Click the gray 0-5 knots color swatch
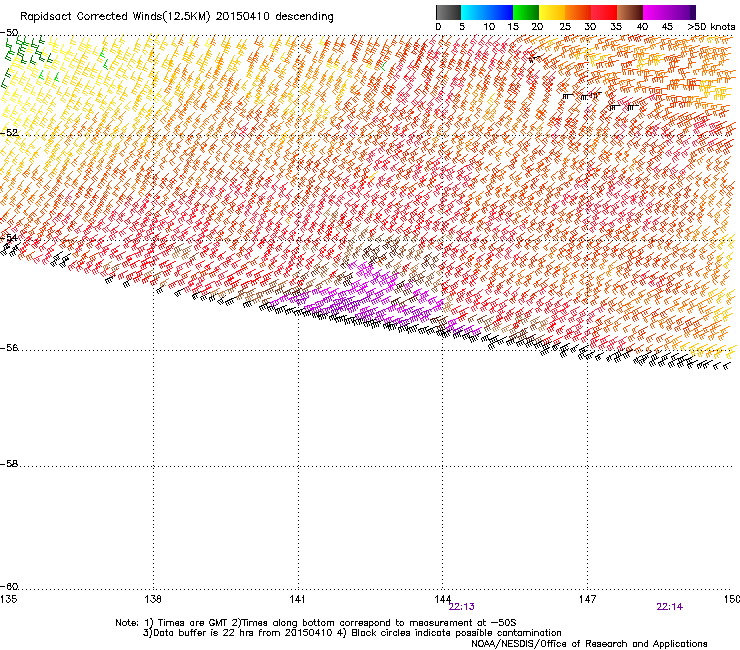The image size is (740, 650). [448, 12]
